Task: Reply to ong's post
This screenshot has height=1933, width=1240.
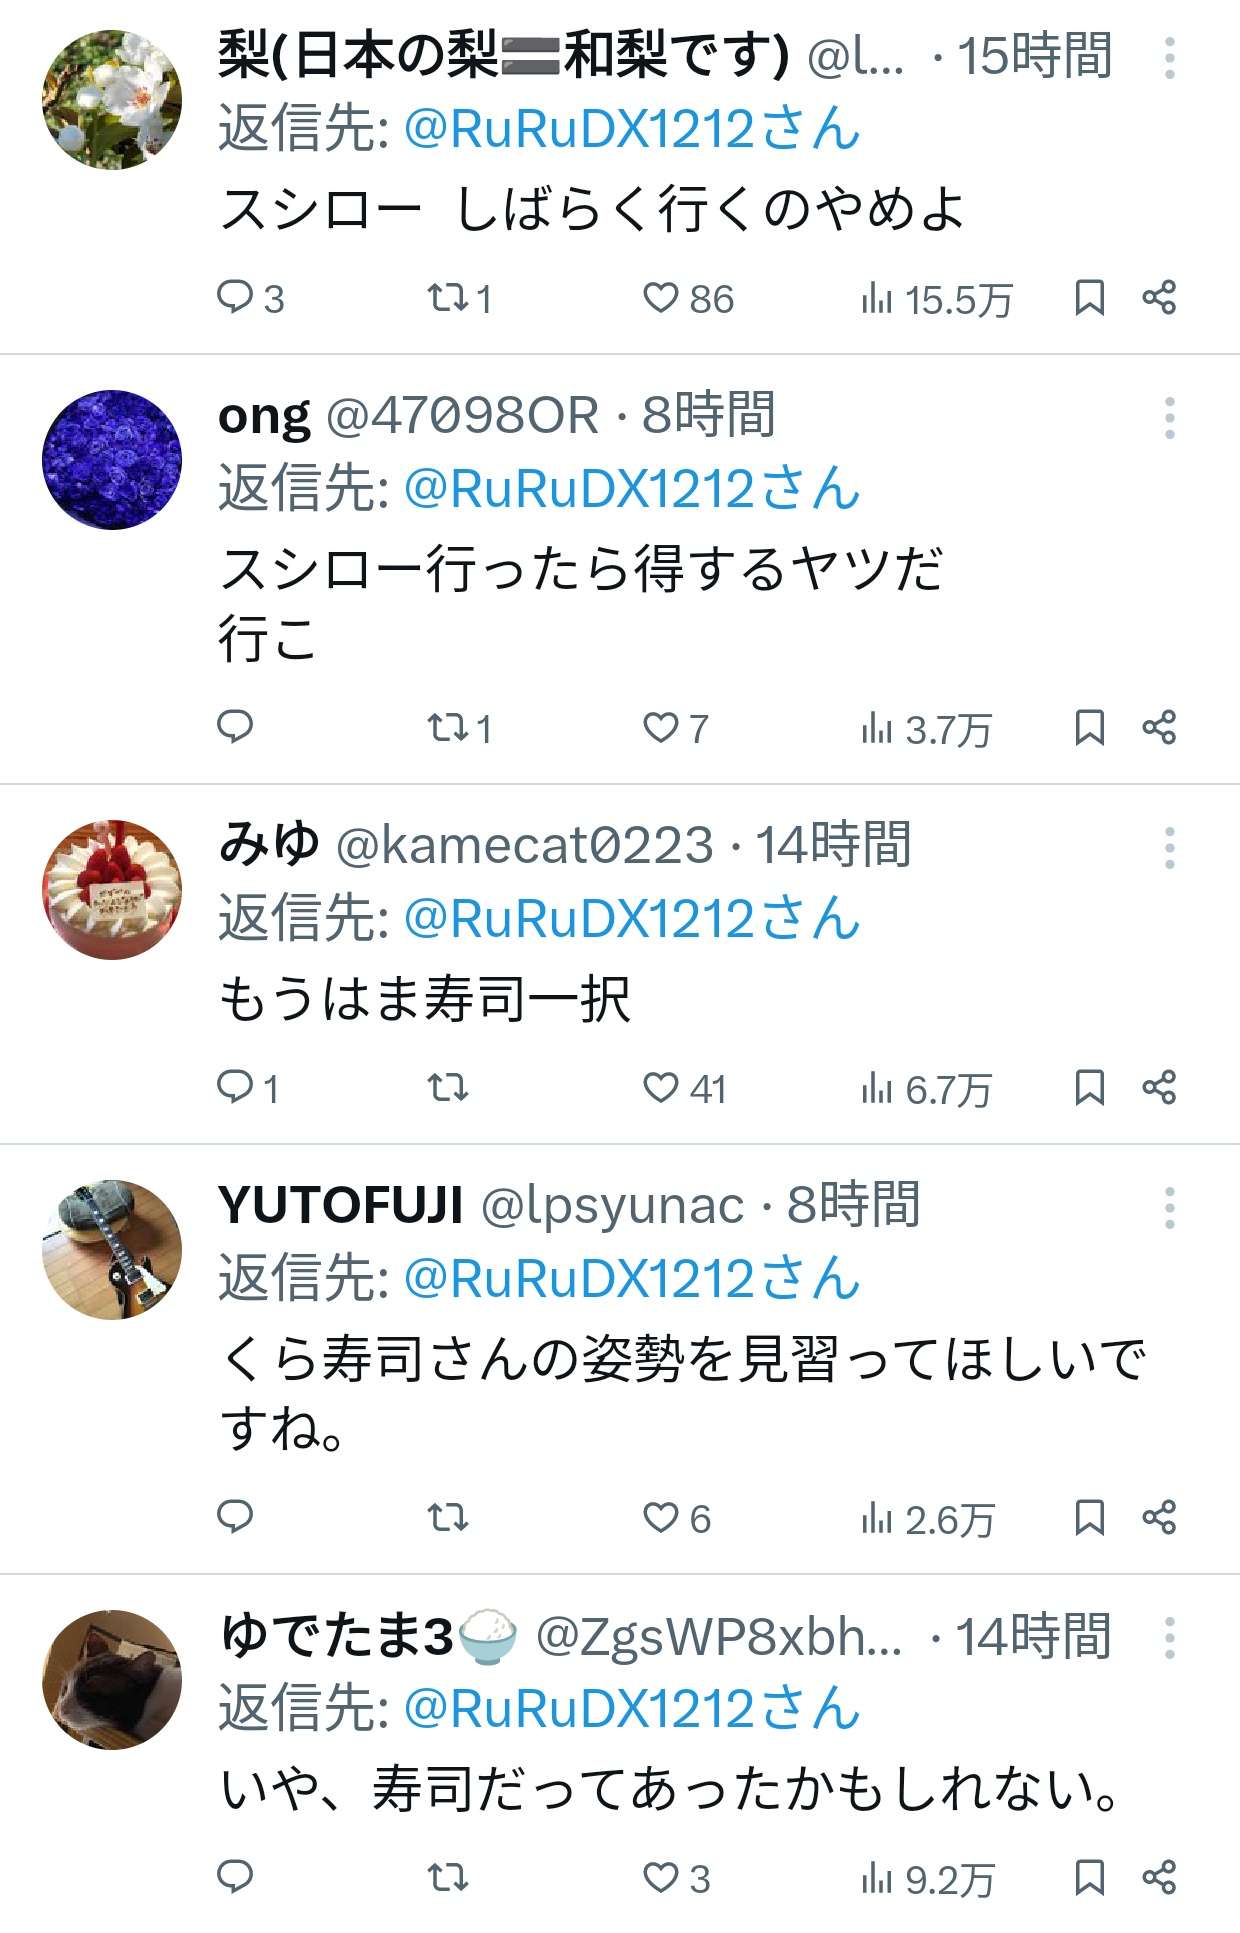Action: (235, 727)
